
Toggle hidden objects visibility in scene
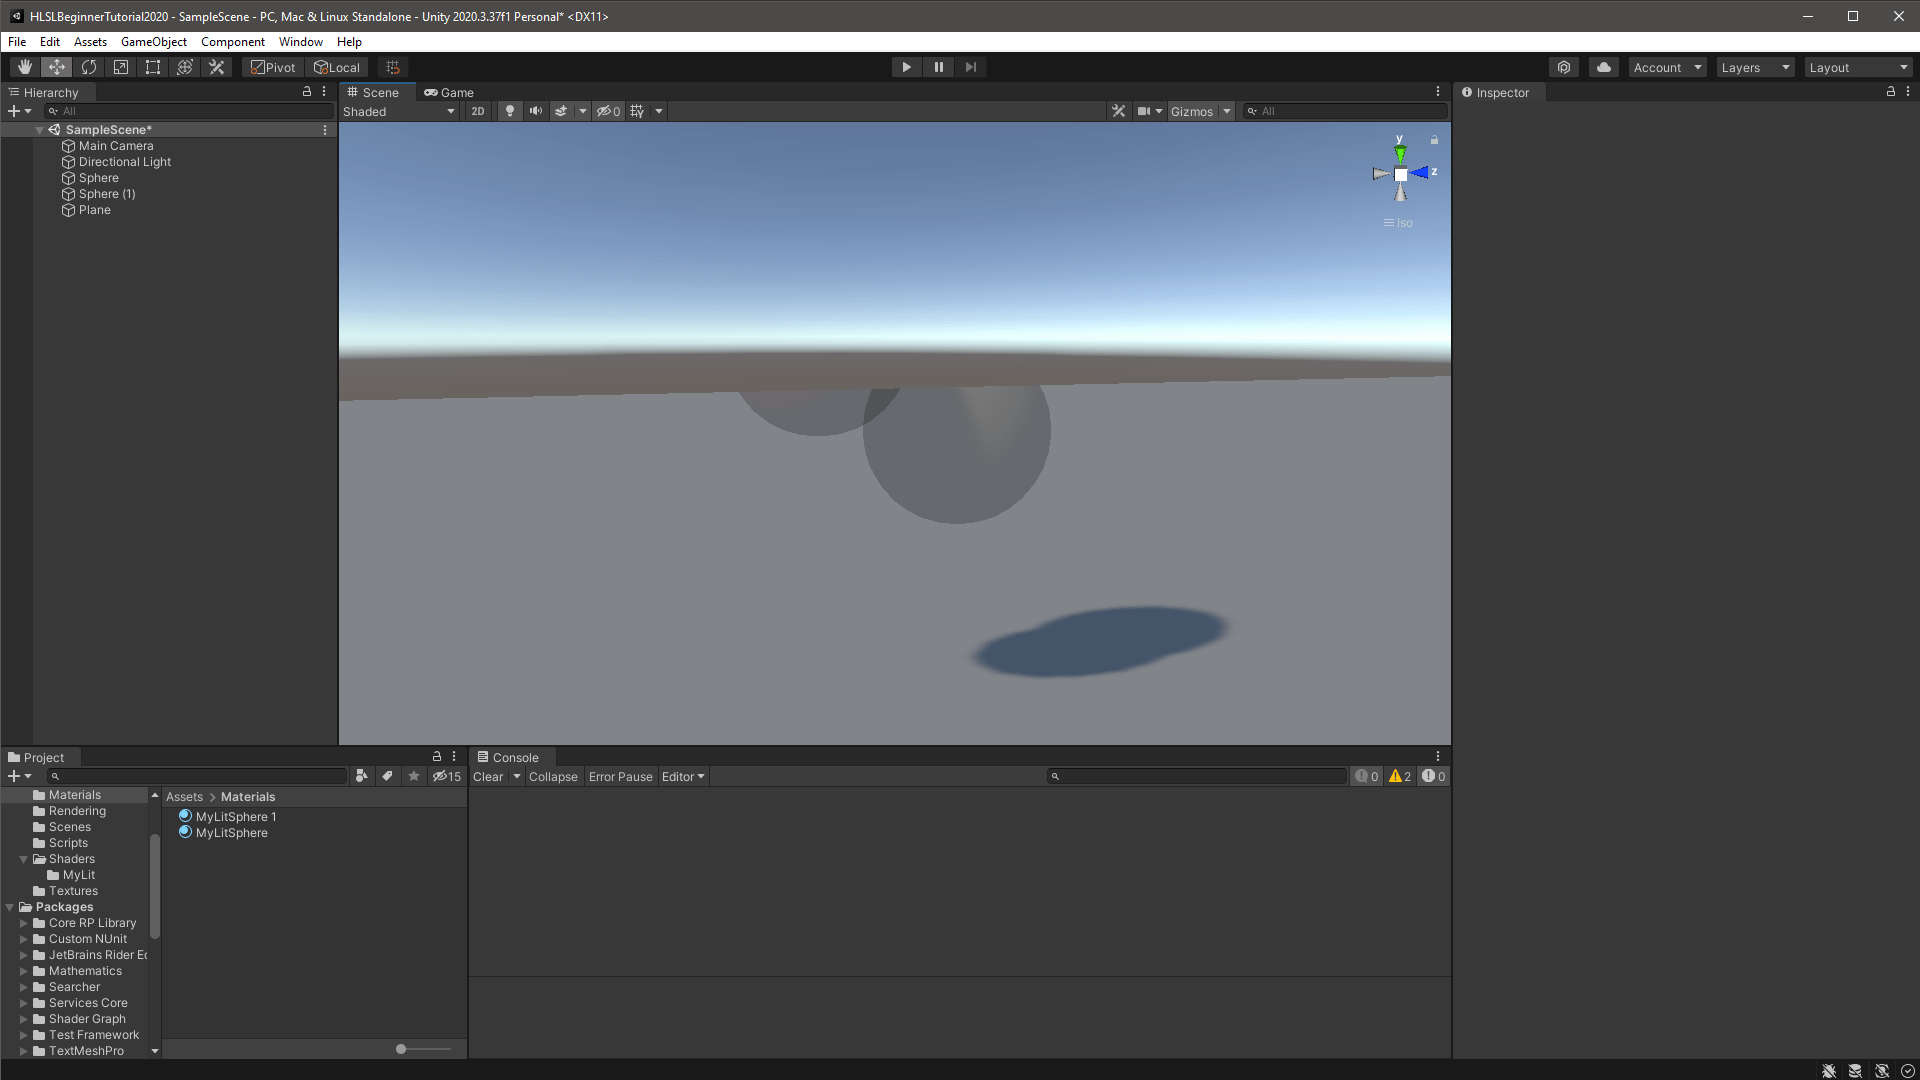tap(608, 111)
